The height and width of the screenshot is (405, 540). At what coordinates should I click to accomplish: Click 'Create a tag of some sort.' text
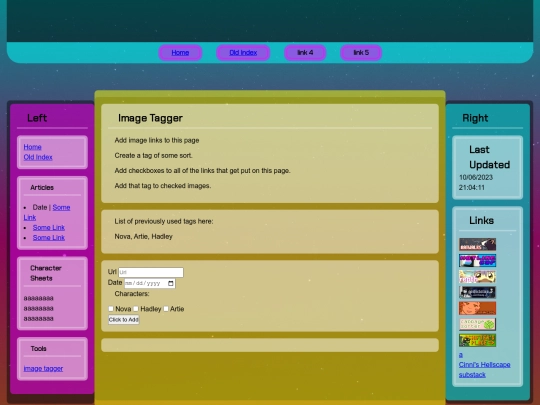pyautogui.click(x=153, y=156)
